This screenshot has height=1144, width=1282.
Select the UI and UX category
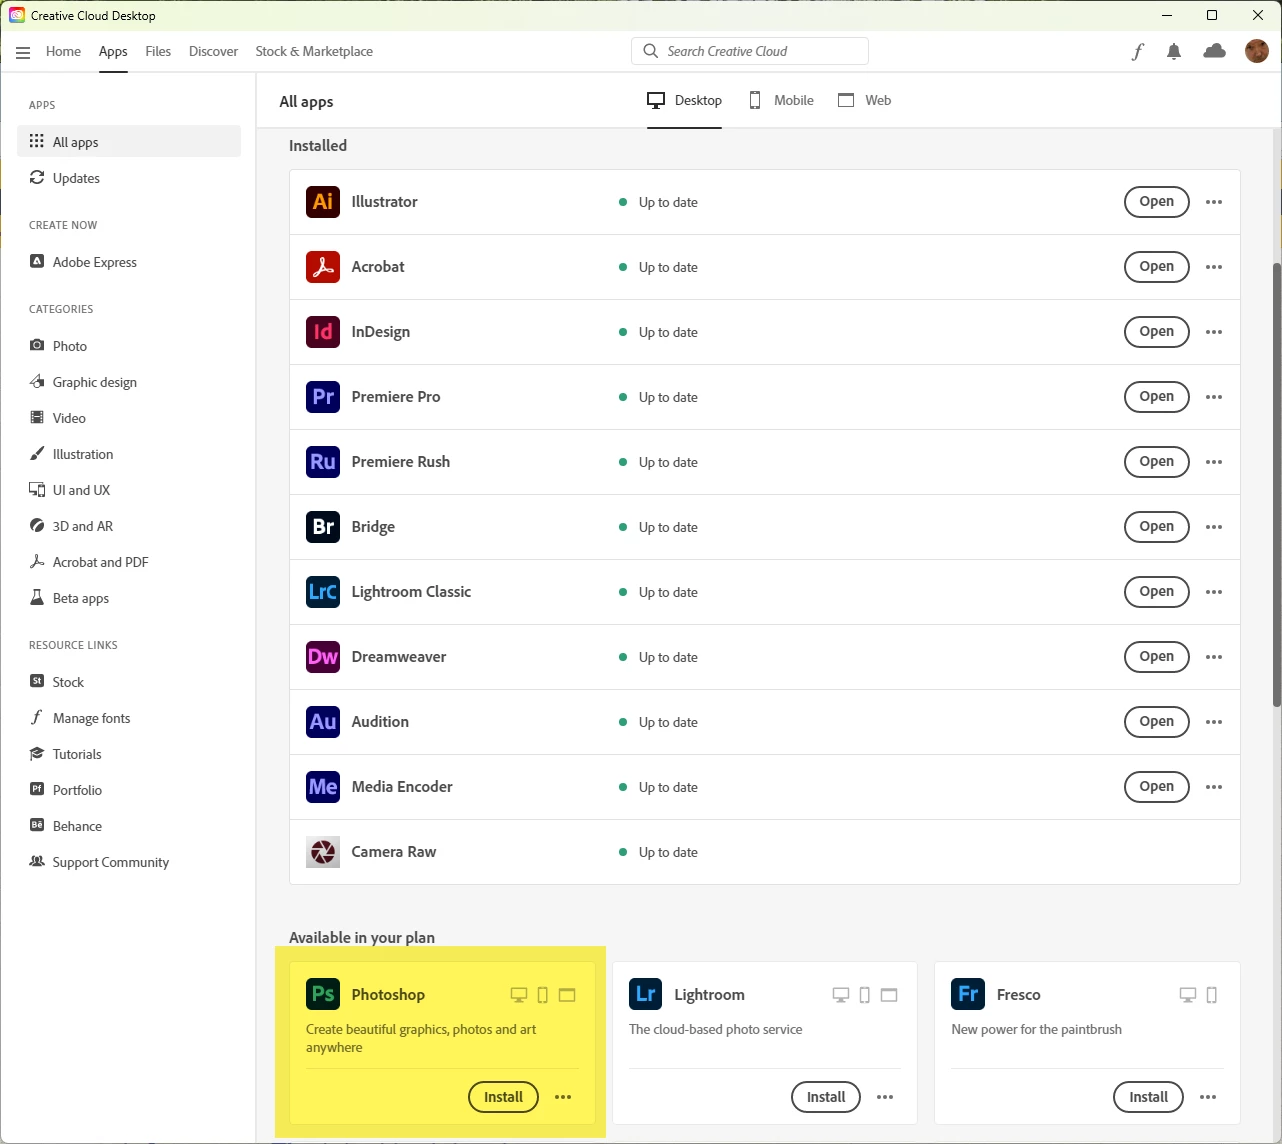[x=129, y=490]
